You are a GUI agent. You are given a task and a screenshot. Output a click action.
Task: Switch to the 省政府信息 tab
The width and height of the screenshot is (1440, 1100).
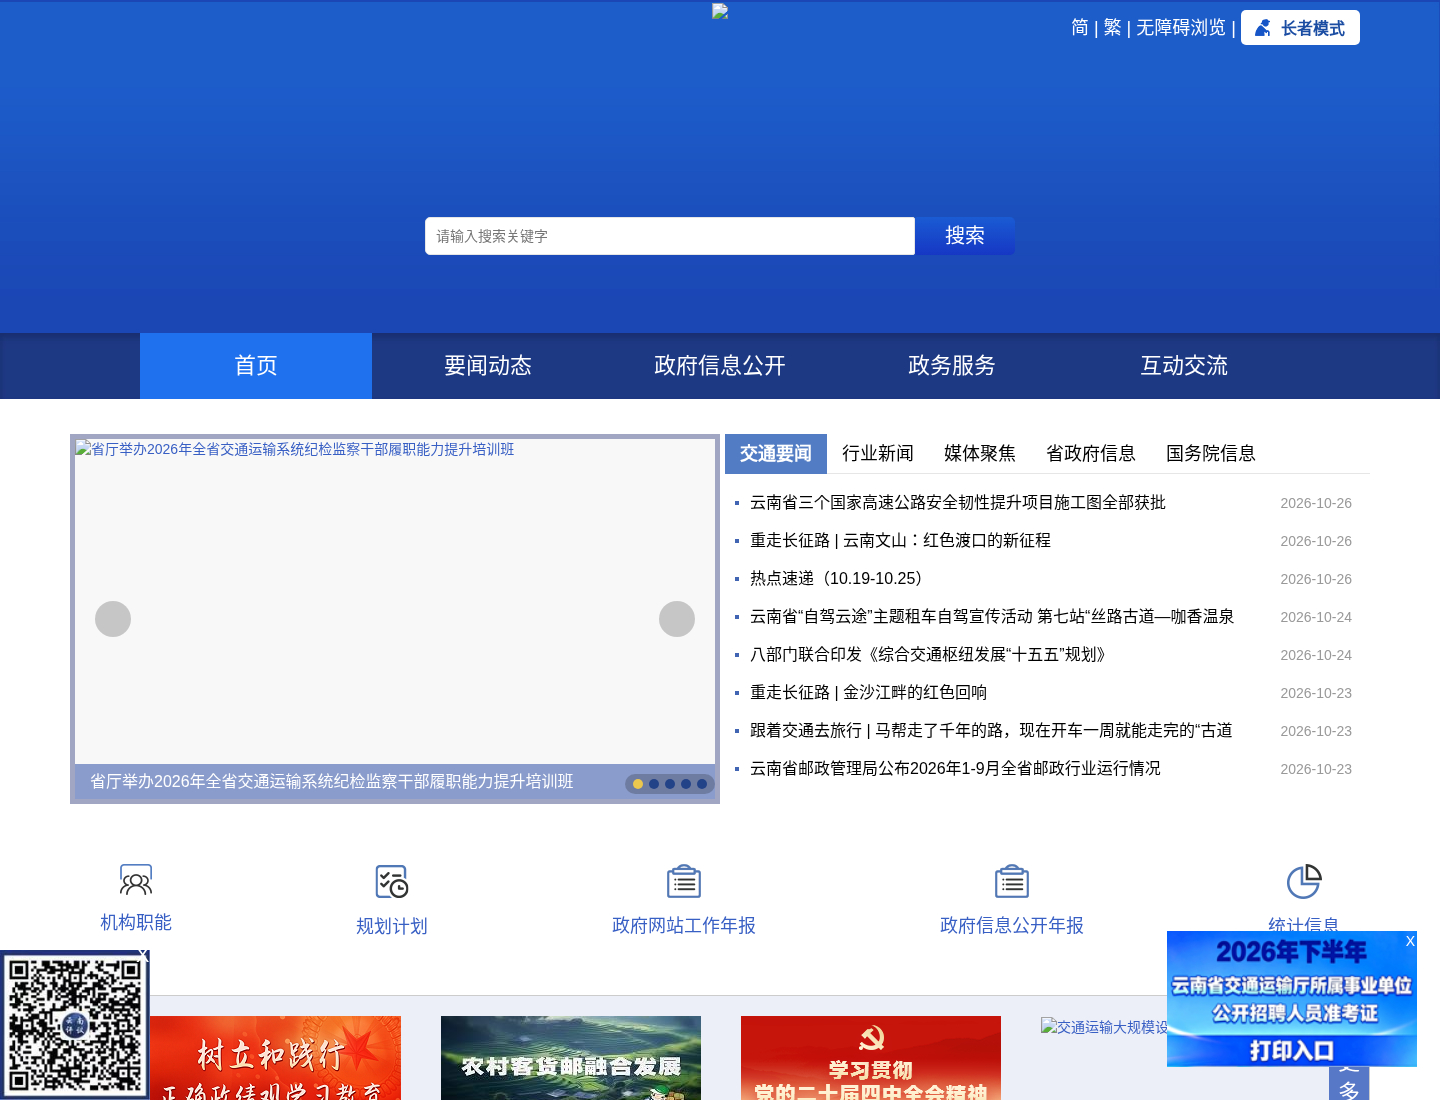1091,454
